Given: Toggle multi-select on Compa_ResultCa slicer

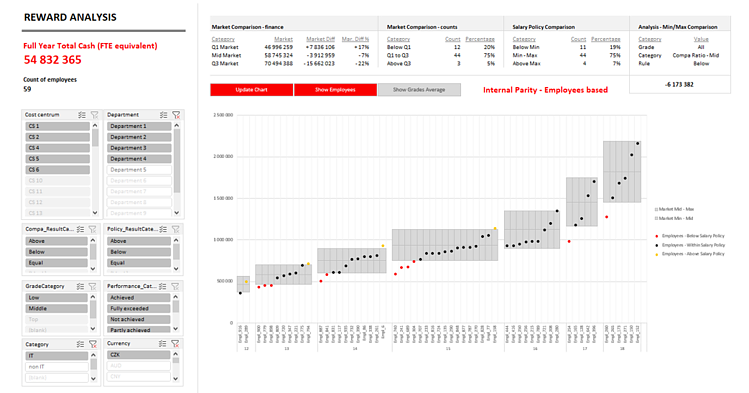Looking at the screenshot, I should [x=81, y=229].
